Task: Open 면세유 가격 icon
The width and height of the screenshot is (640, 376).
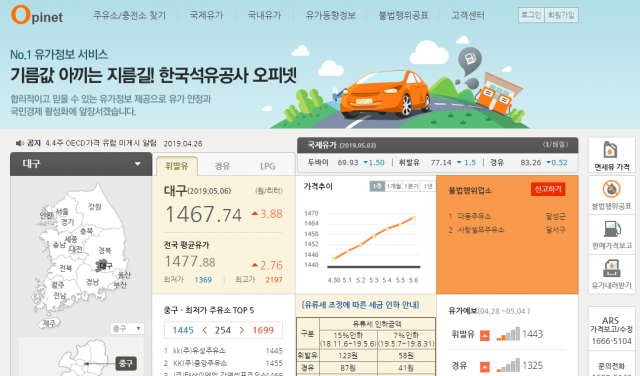Action: [x=611, y=156]
